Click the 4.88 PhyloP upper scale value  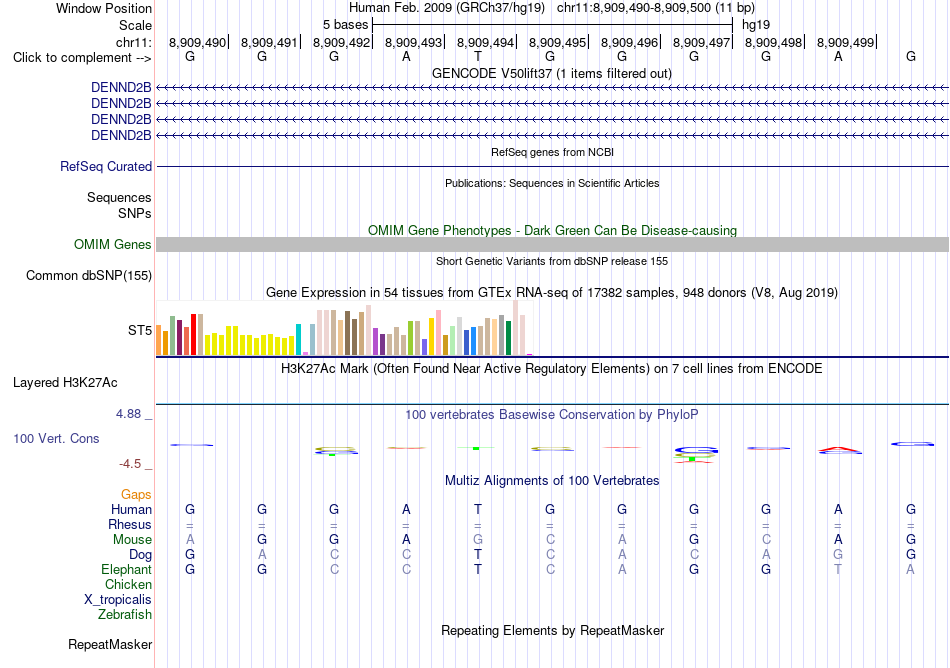pos(128,414)
